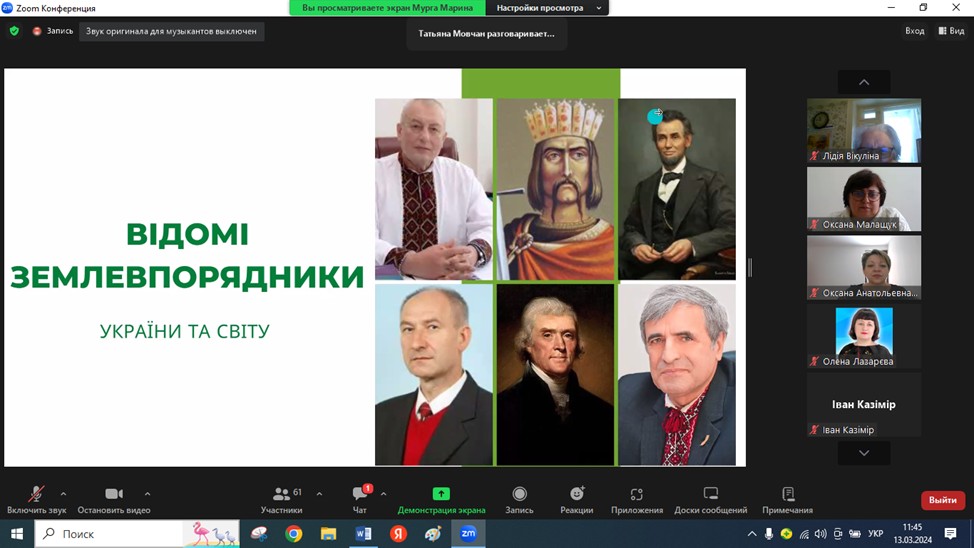Viewport: 974px width, 548px height.
Task: Open the Вид layout menu
Action: click(x=952, y=30)
